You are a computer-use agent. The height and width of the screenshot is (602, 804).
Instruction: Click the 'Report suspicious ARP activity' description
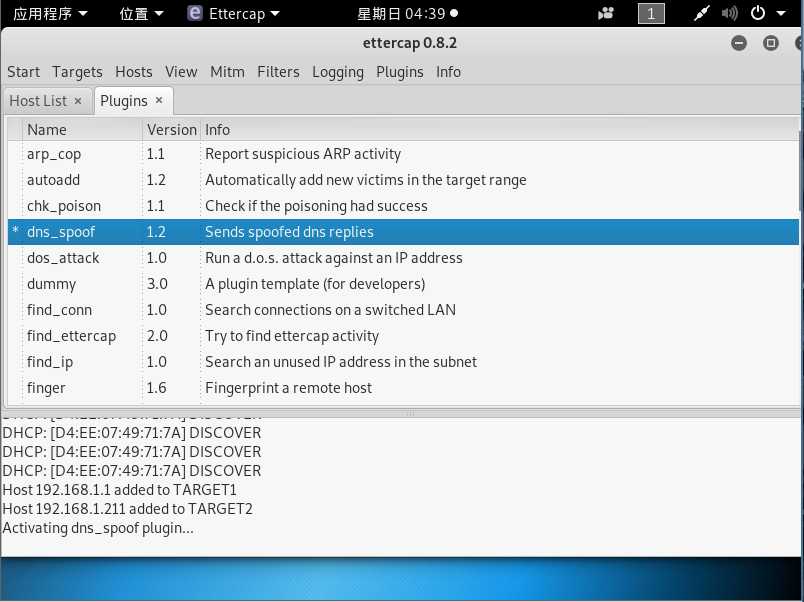303,154
